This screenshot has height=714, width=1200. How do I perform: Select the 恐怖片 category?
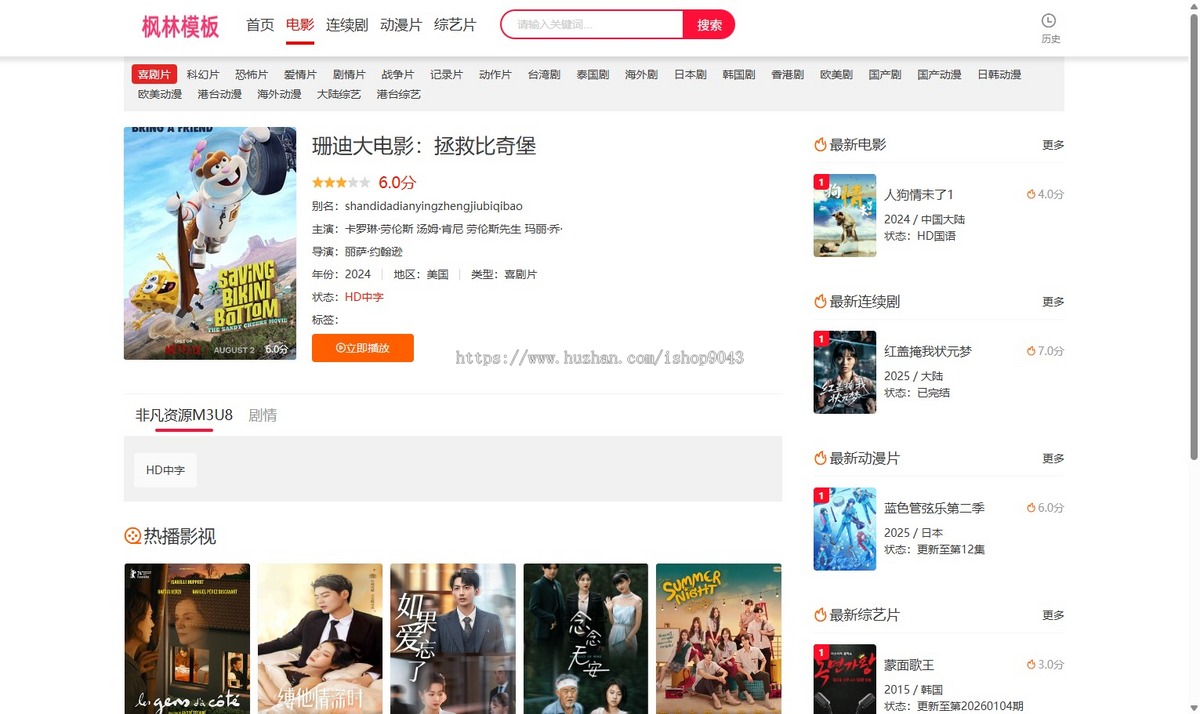[252, 75]
